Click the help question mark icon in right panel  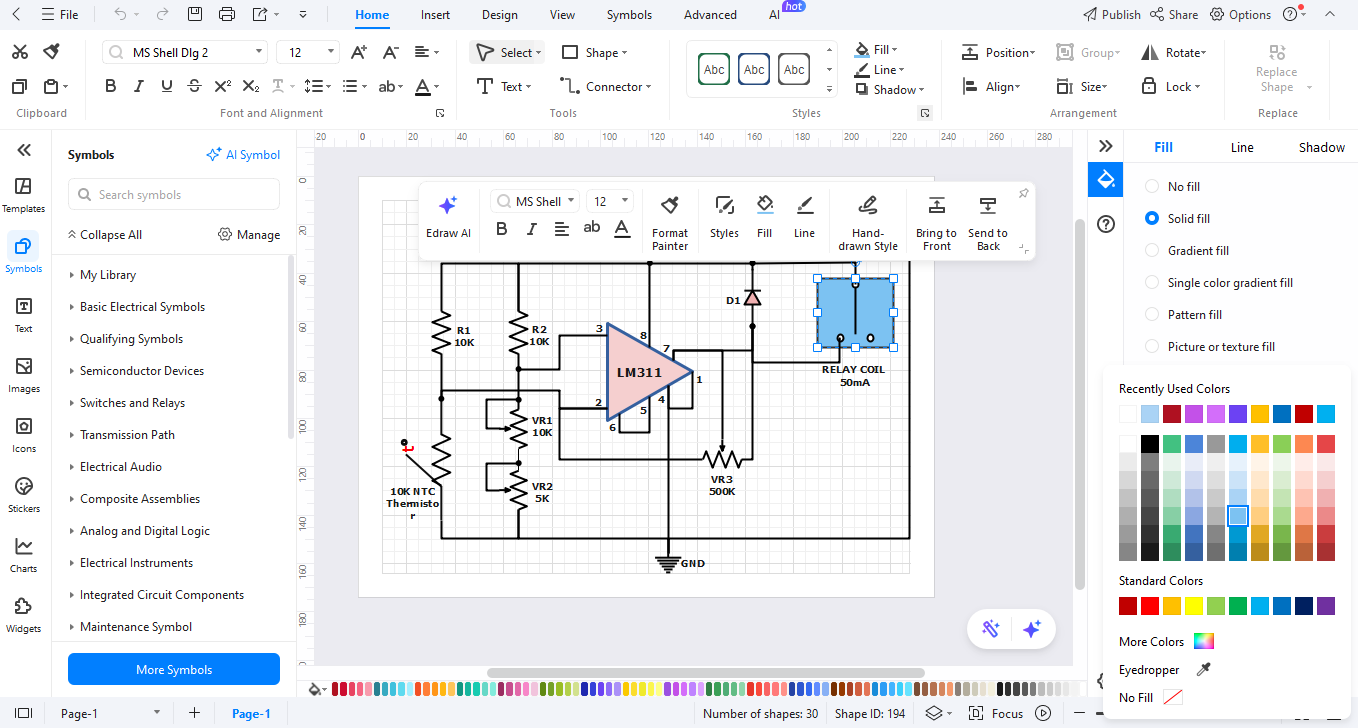click(x=1106, y=224)
